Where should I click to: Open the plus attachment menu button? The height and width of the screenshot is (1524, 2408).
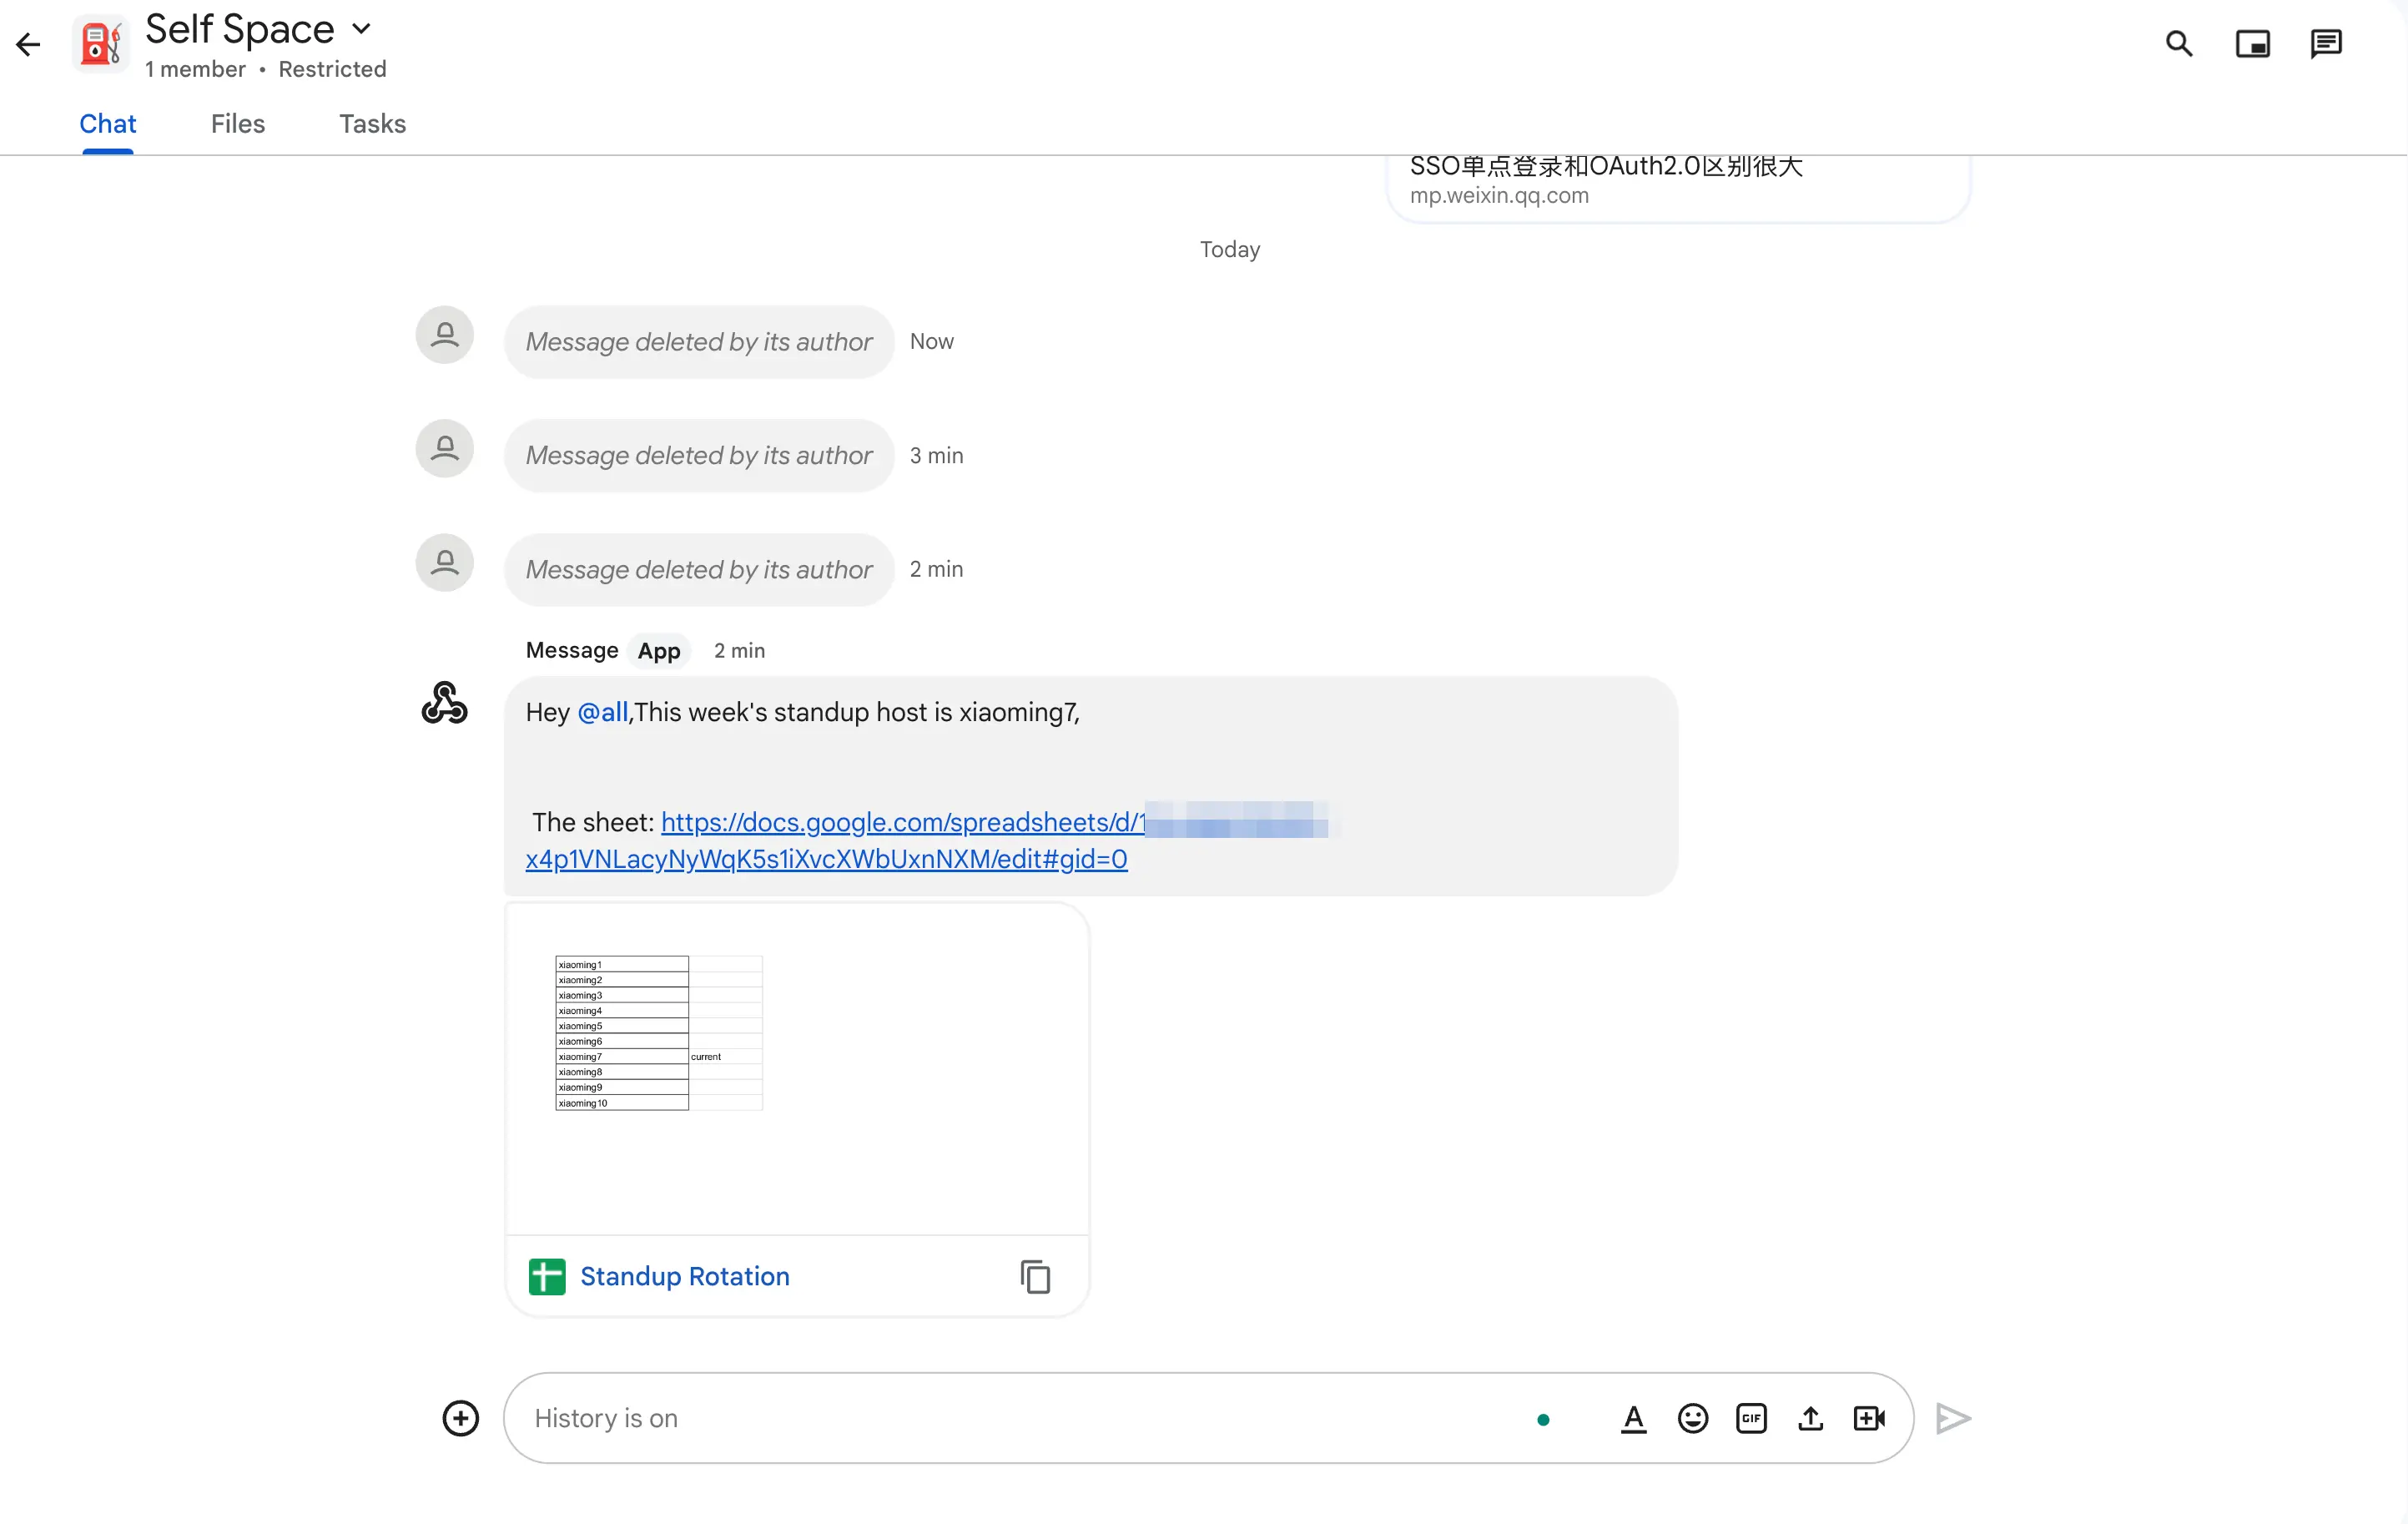[460, 1418]
